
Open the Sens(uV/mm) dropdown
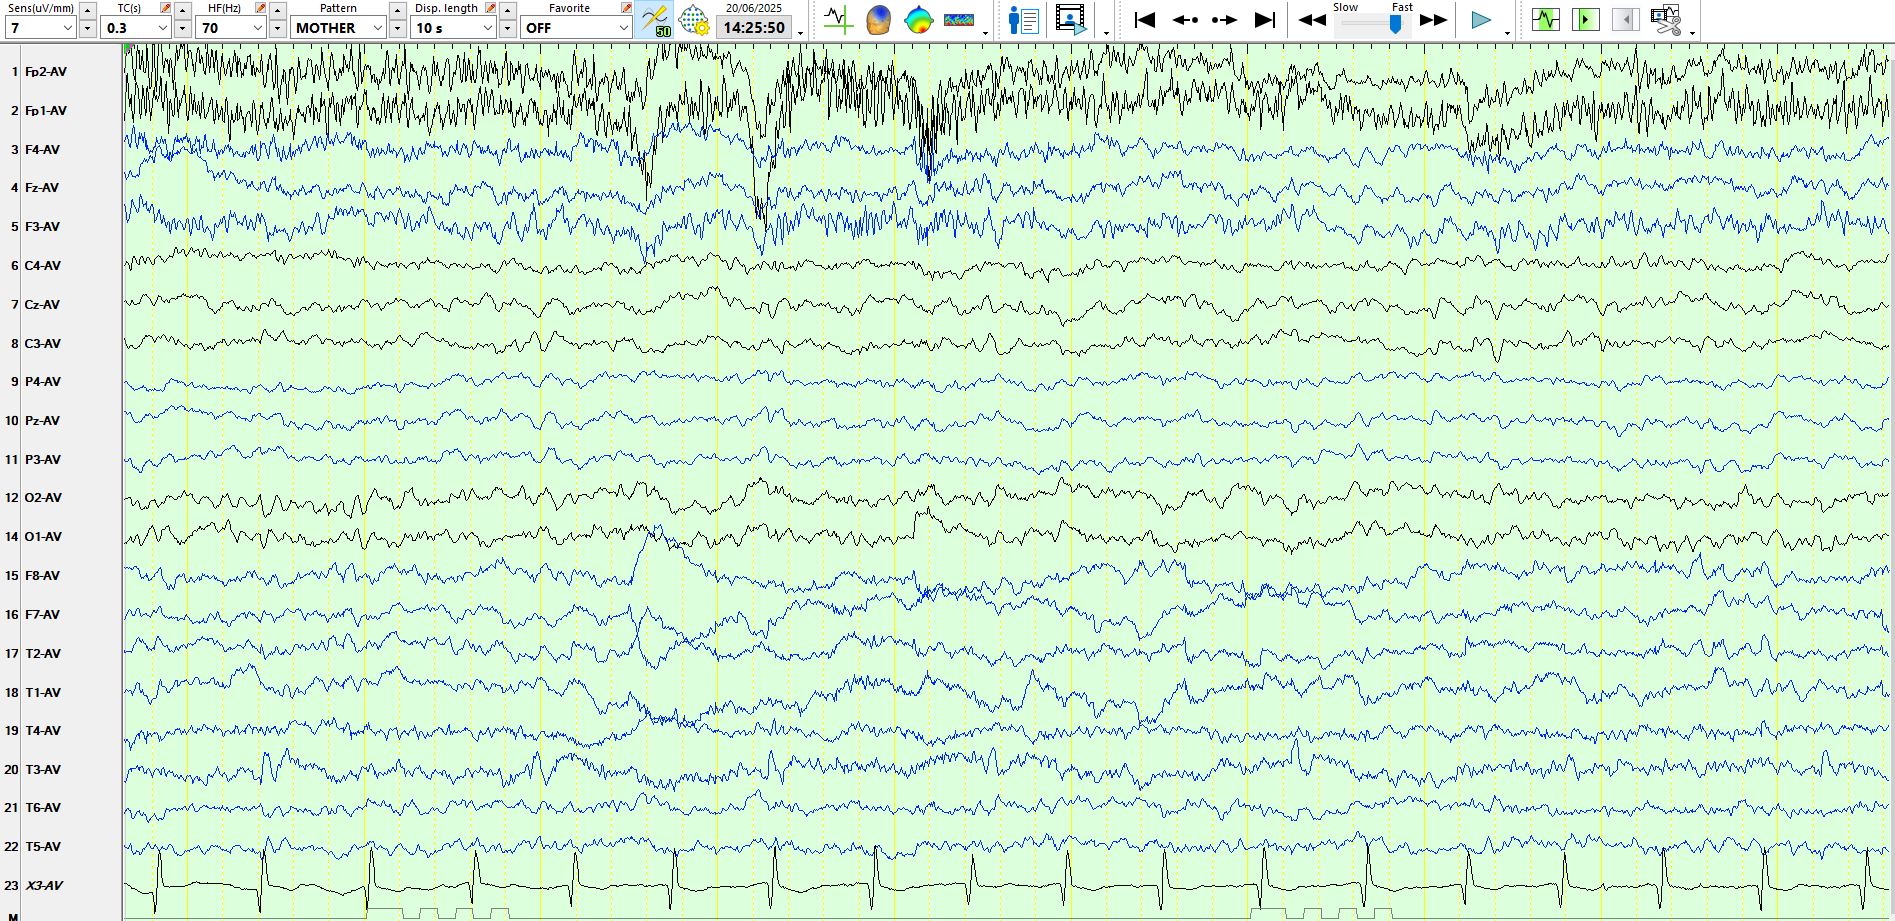pos(40,28)
